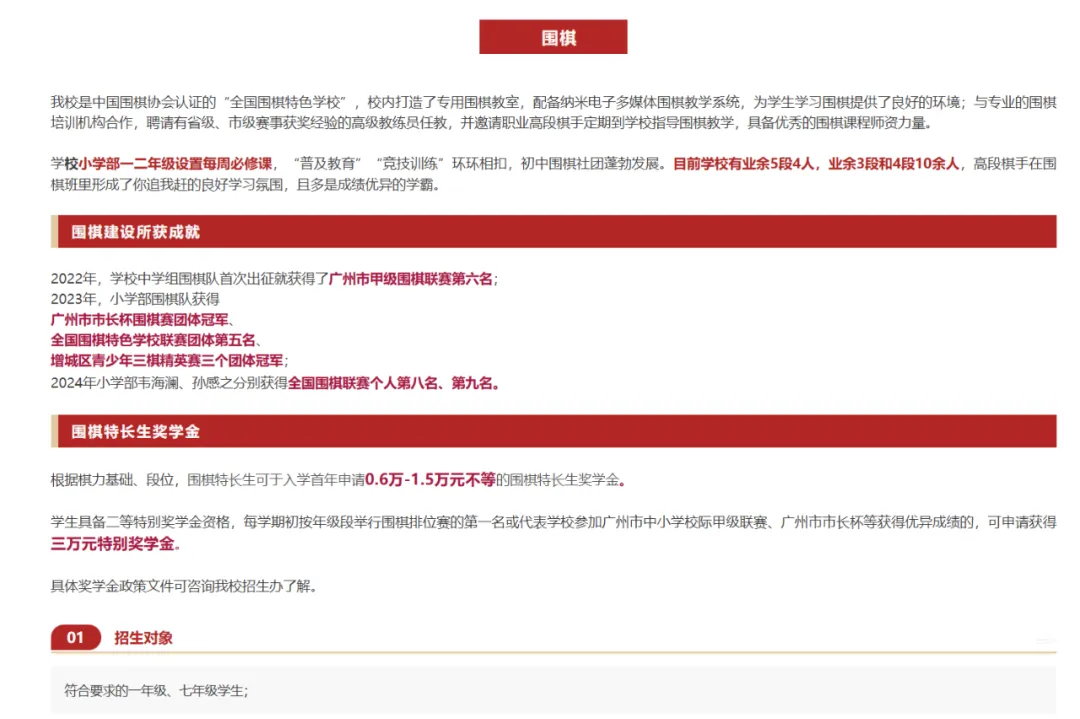Click the red 围棋 title banner
The height and width of the screenshot is (719, 1080).
coord(553,37)
